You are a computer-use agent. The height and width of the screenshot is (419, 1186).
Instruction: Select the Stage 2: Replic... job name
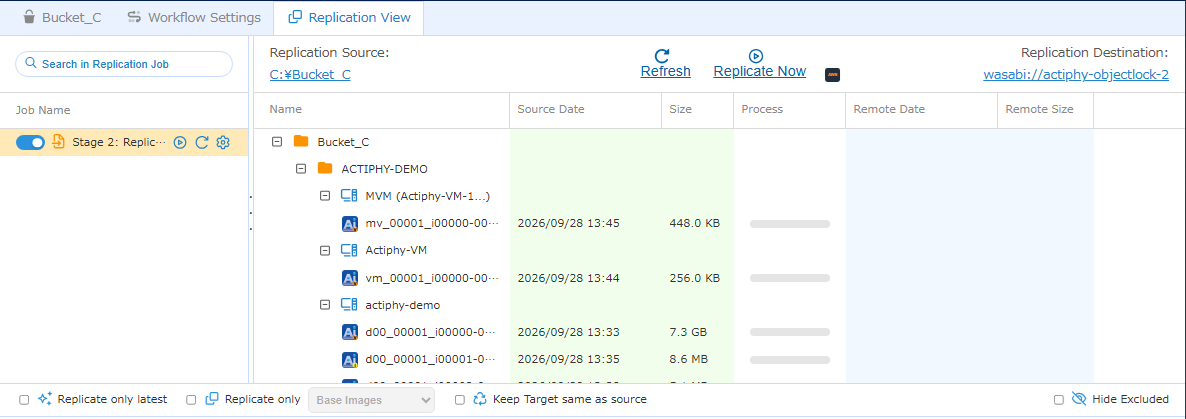(x=119, y=142)
